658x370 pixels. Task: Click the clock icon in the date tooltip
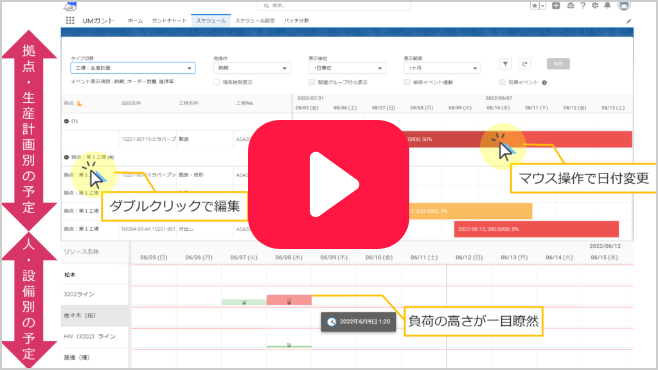[332, 322]
